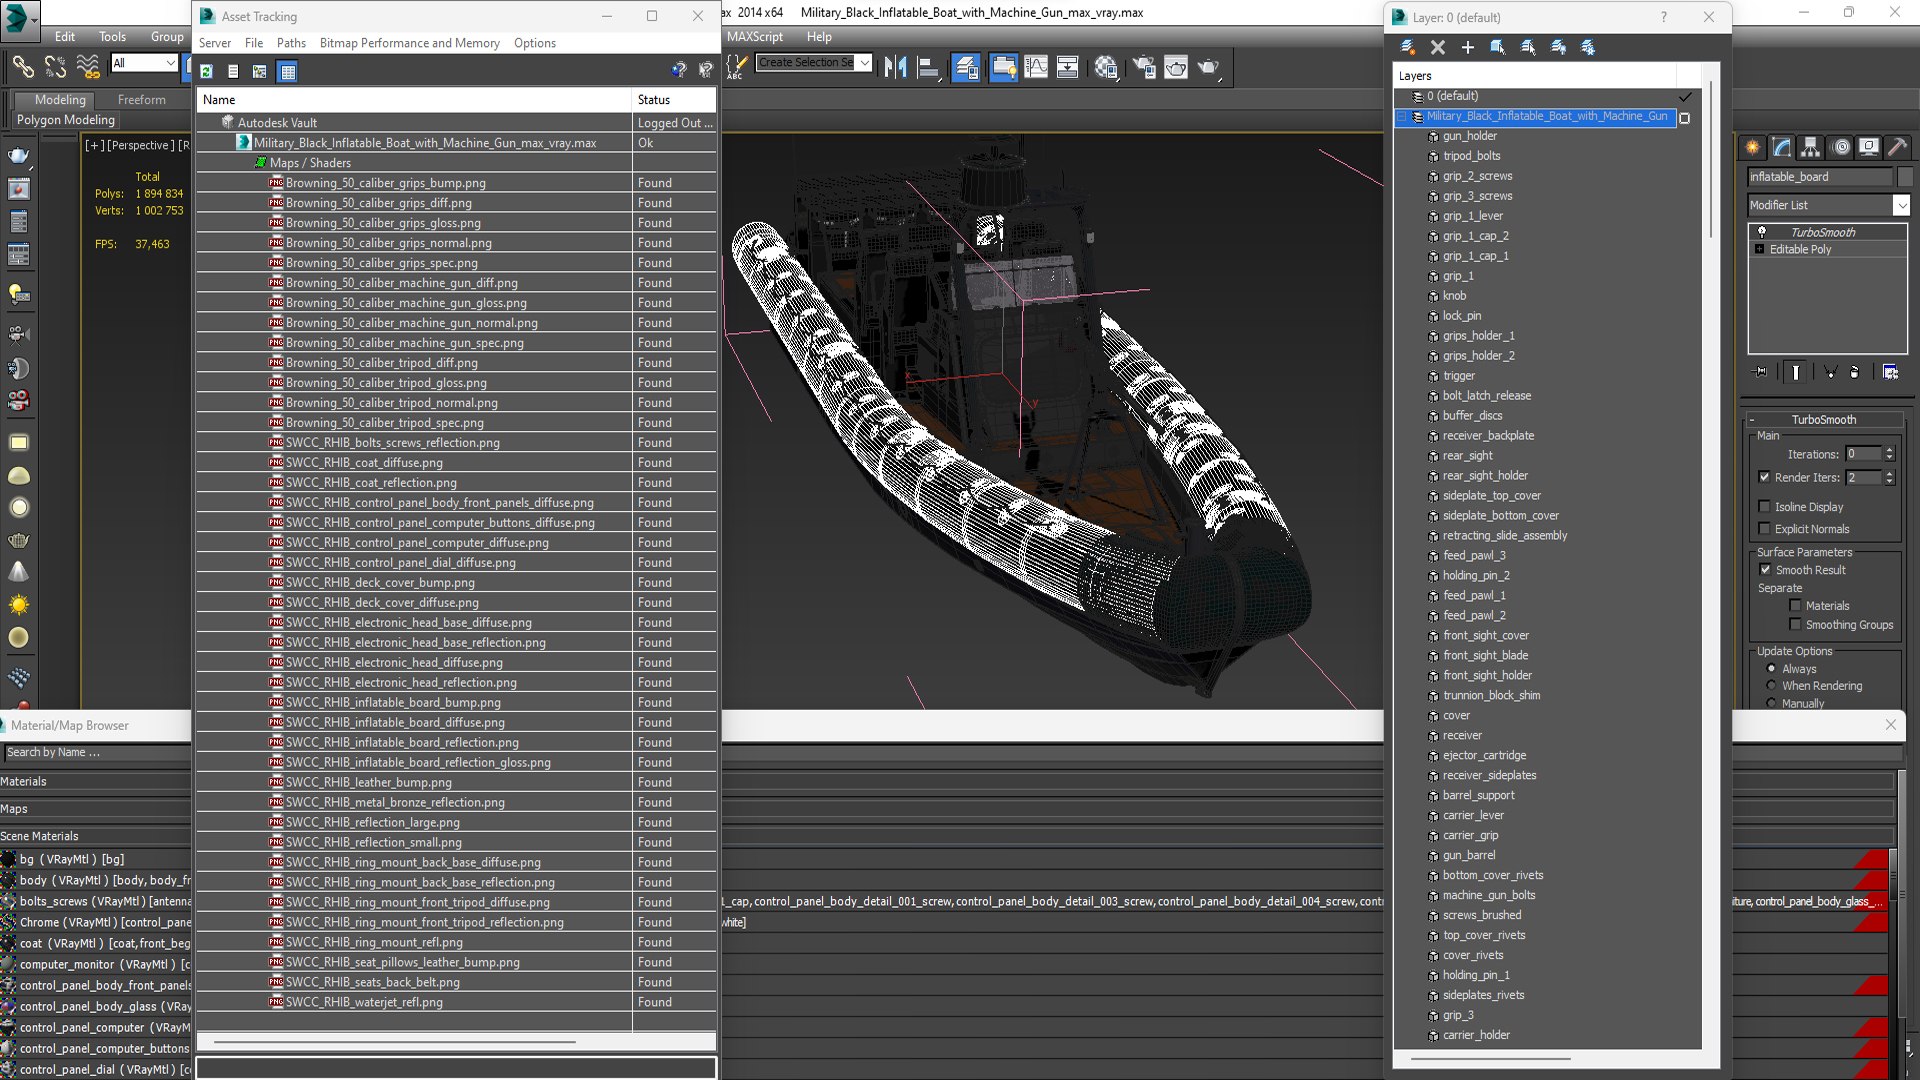Create new layer in Layer dialog
This screenshot has height=1080, width=1920.
[x=1408, y=47]
